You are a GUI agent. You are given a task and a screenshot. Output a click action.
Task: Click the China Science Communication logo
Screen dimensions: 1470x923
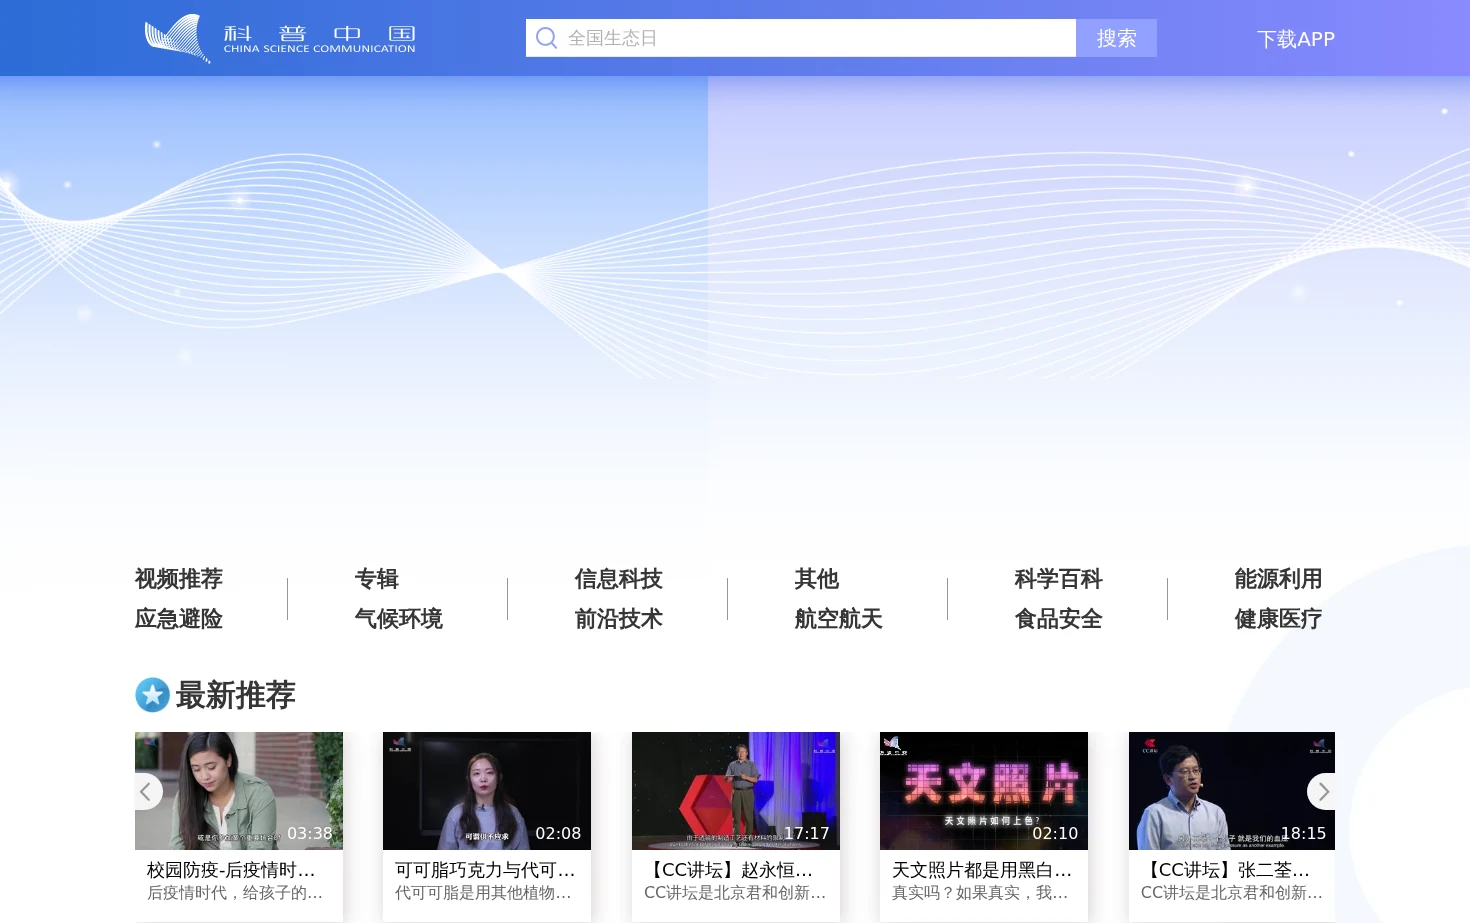tap(280, 38)
